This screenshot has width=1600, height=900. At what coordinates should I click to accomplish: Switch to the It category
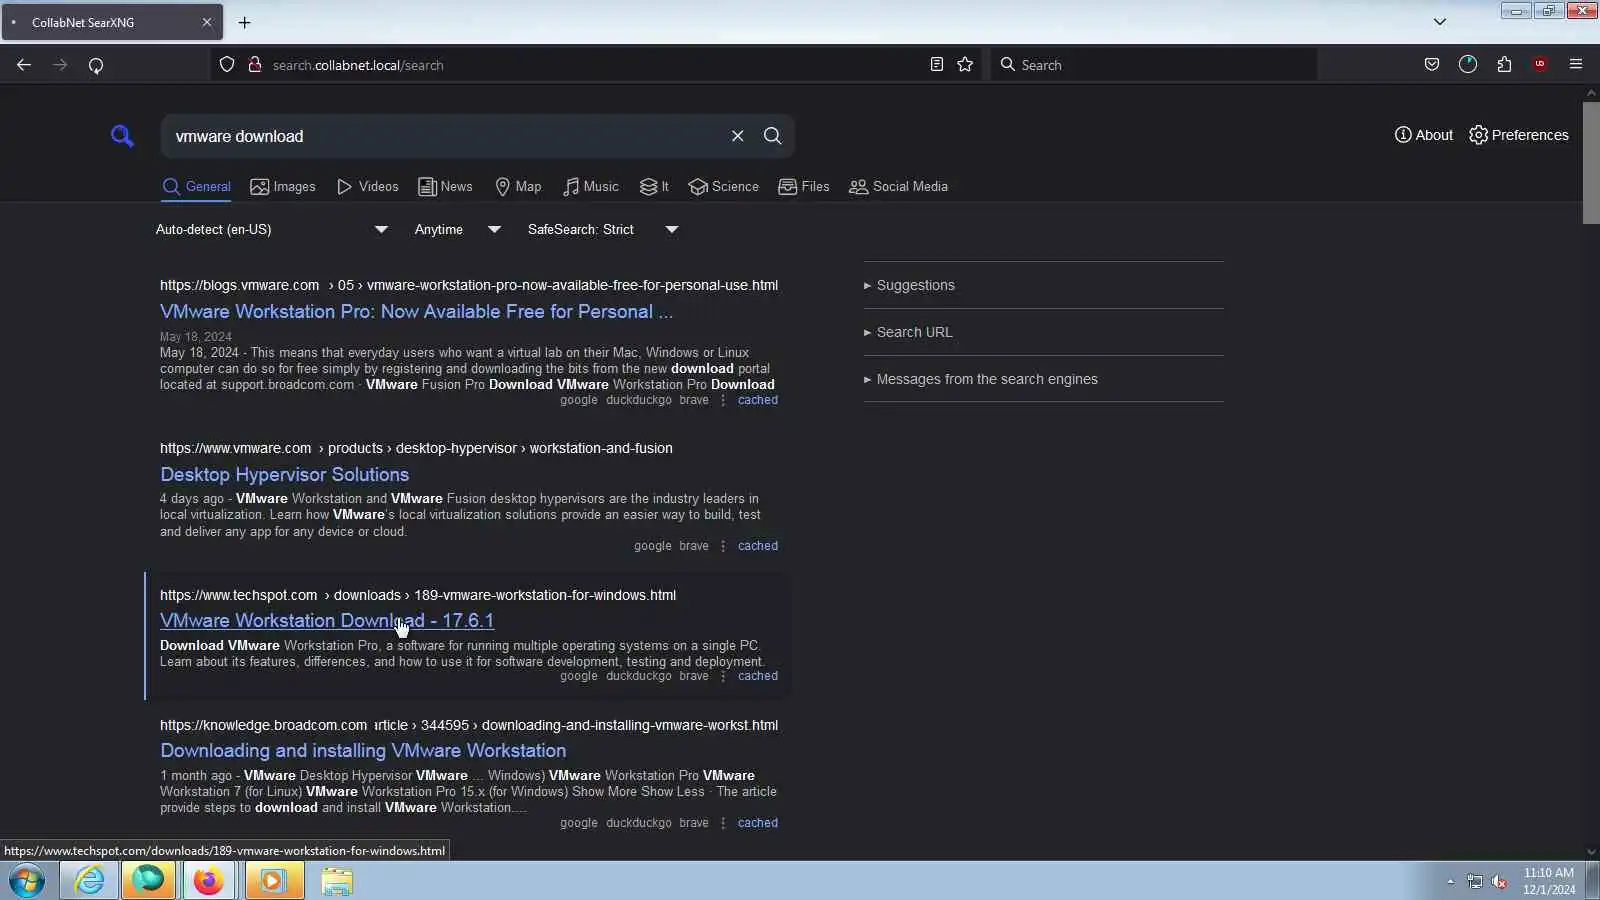click(654, 187)
